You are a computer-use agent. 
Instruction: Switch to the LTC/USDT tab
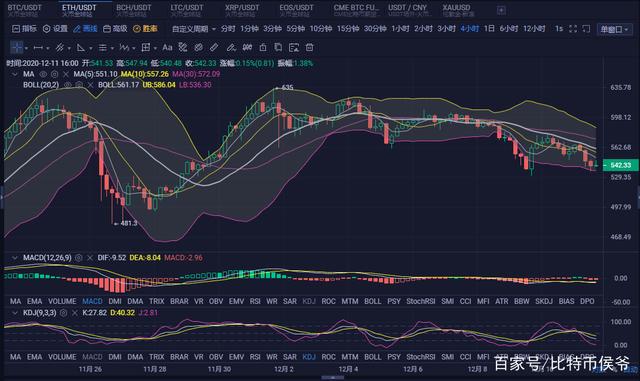[187, 10]
